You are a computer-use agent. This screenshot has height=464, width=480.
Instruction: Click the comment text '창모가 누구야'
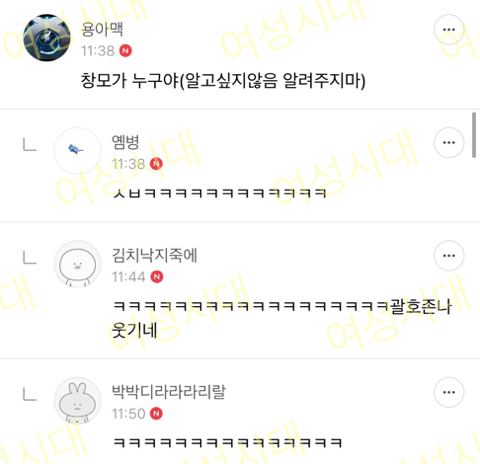point(130,80)
